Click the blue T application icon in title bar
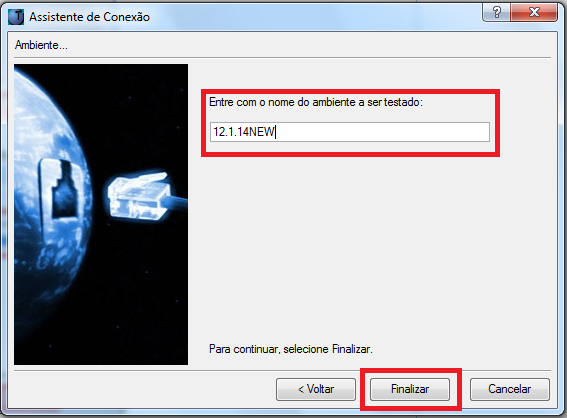Viewport: 567px width, 418px height. tap(16, 17)
